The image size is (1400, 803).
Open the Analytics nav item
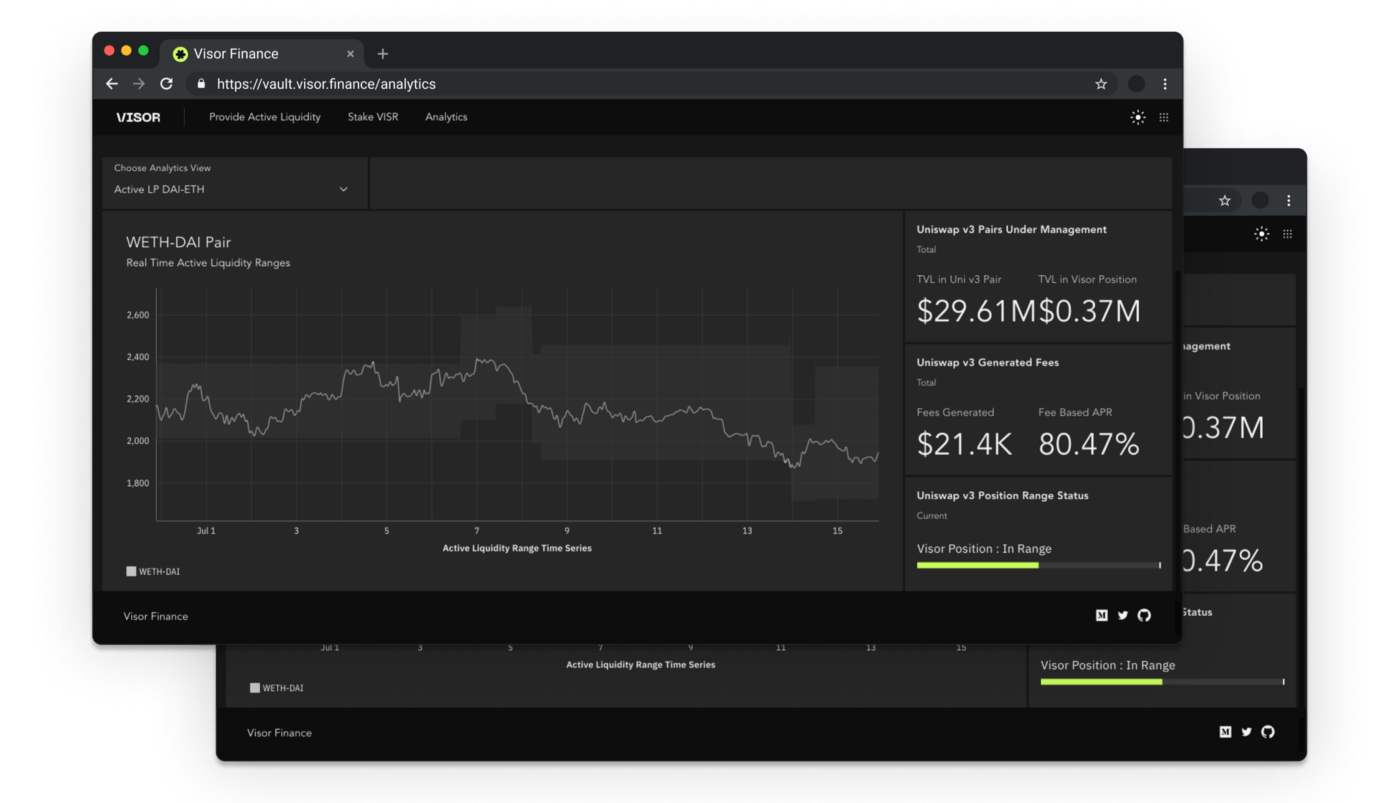point(446,117)
